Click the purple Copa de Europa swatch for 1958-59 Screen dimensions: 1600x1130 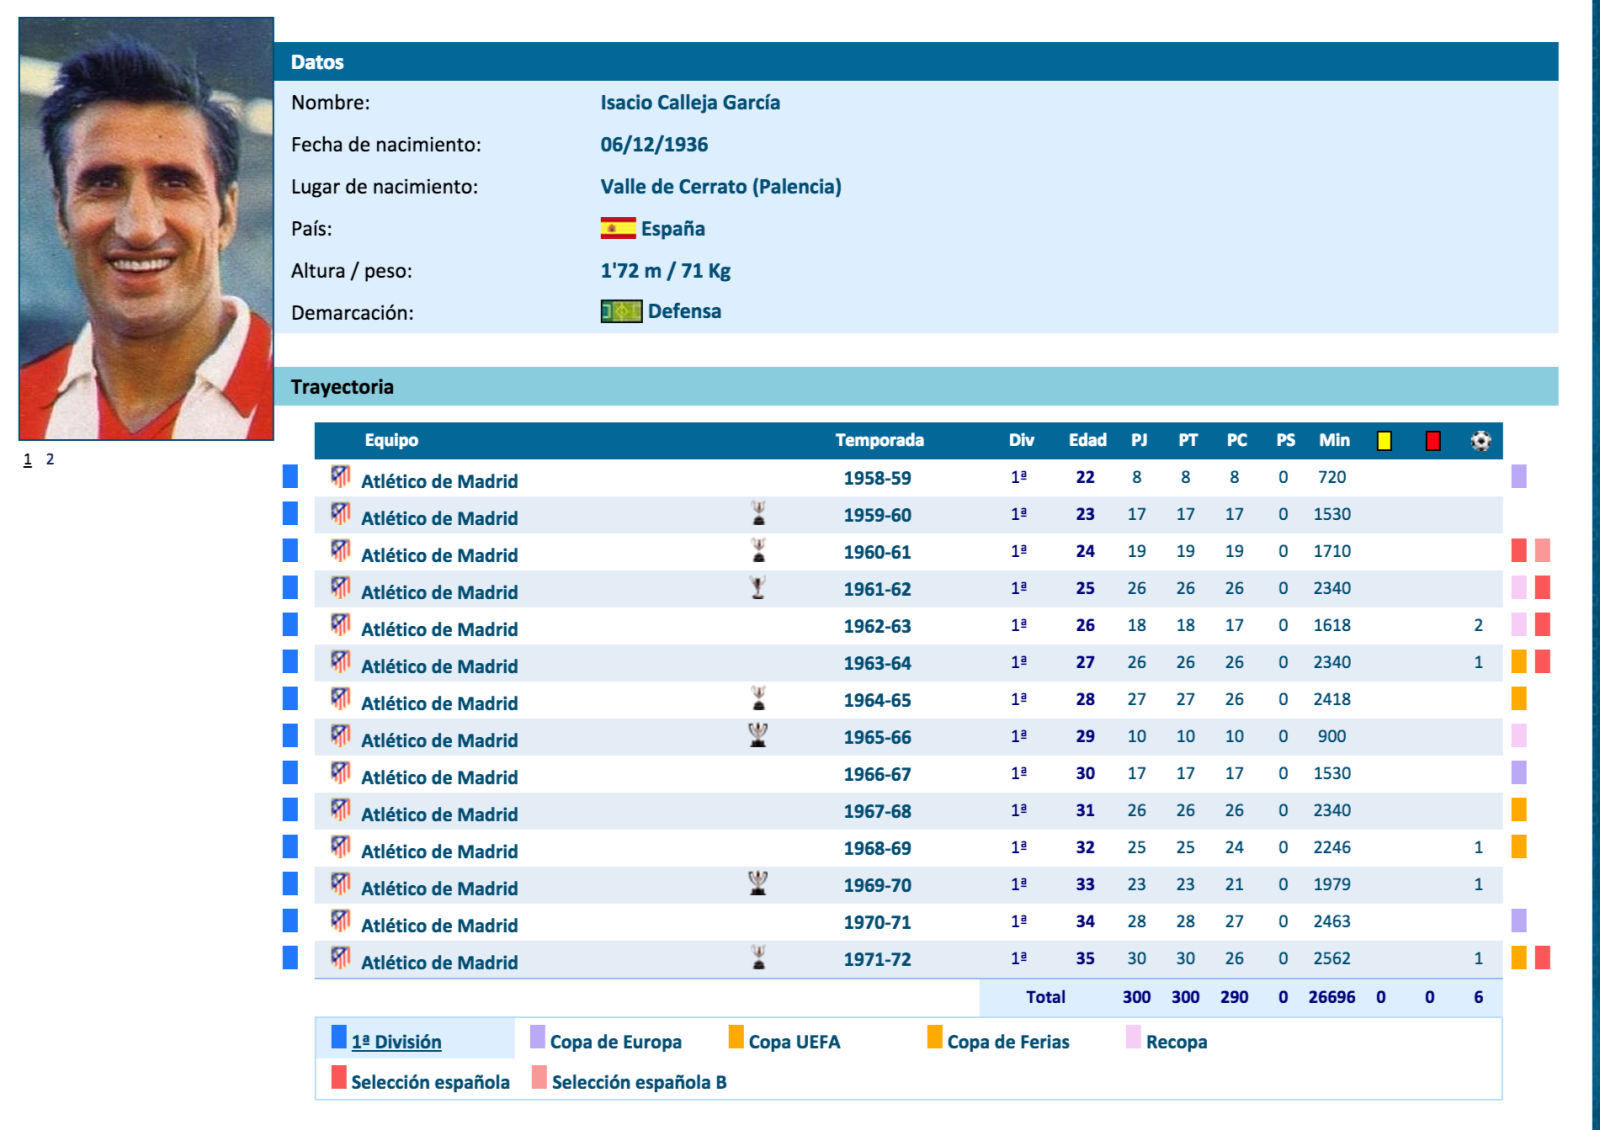point(1519,476)
